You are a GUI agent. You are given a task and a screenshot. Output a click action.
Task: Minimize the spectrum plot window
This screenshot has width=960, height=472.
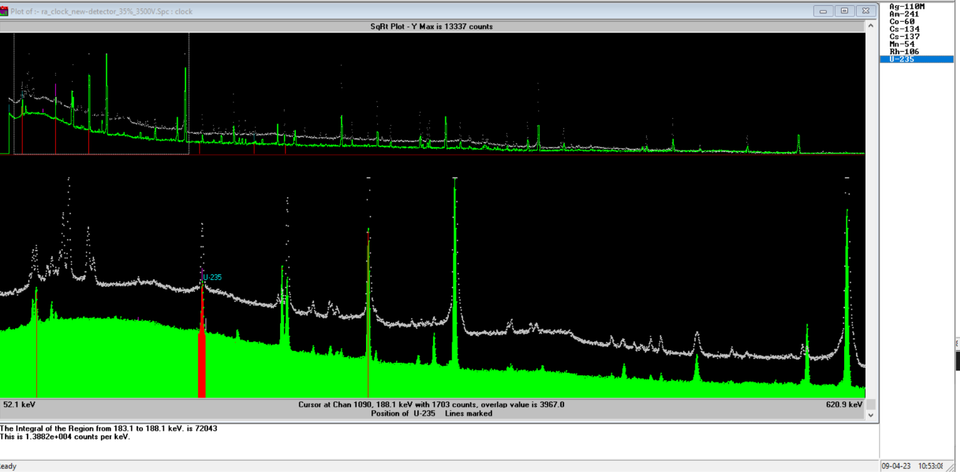click(823, 11)
